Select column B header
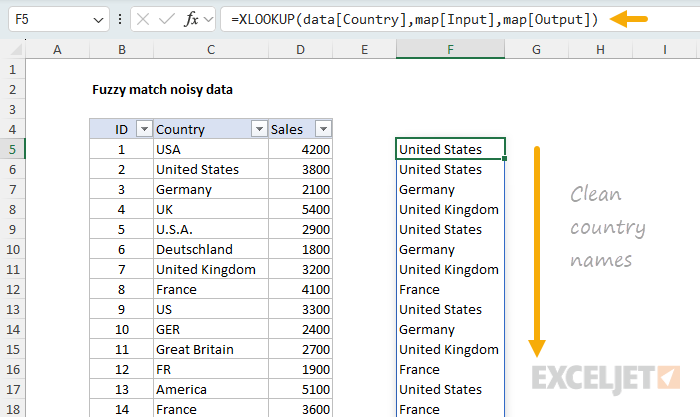Image resolution: width=700 pixels, height=417 pixels. [x=121, y=49]
